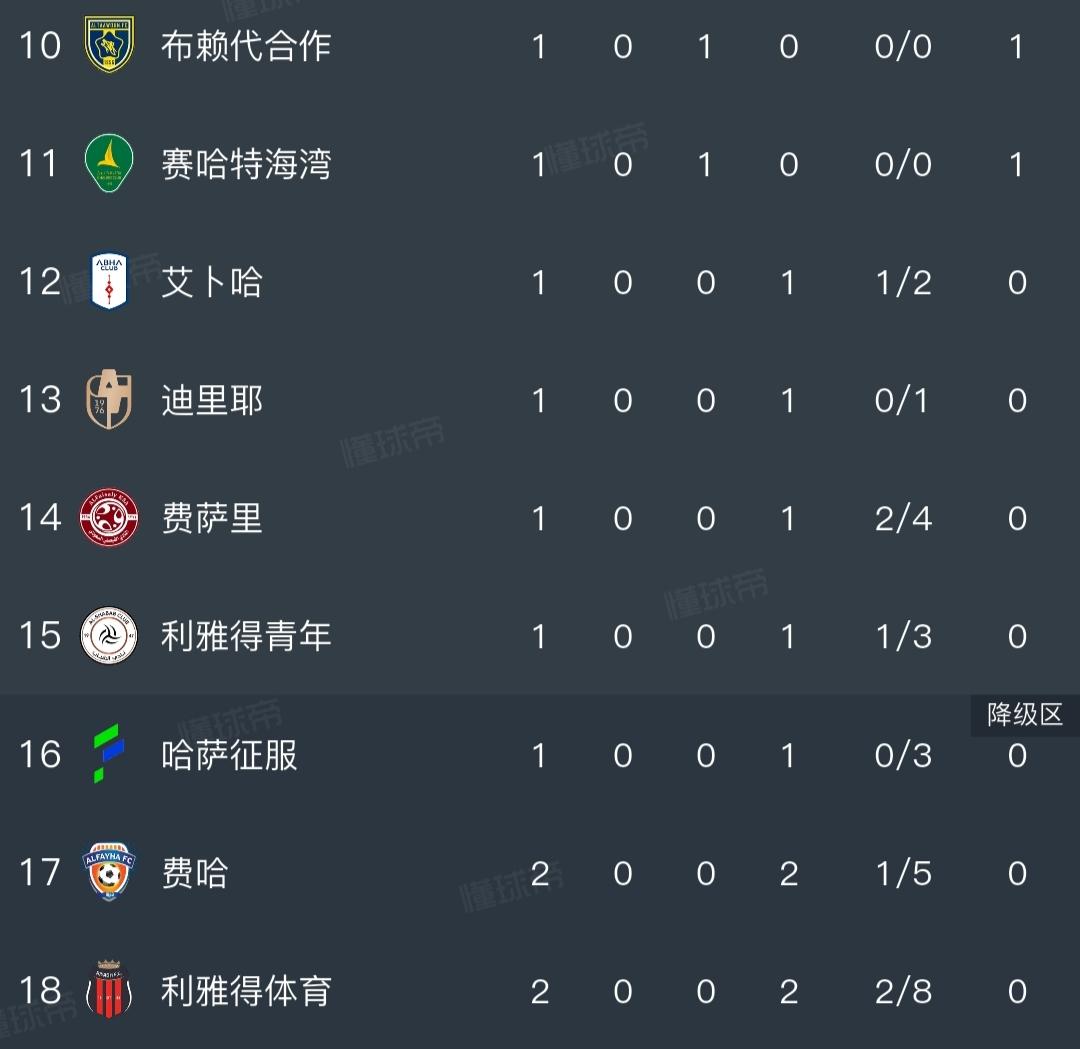Open the 布赖代合作 club crest
Screen dimensions: 1080x1049
click(x=109, y=45)
